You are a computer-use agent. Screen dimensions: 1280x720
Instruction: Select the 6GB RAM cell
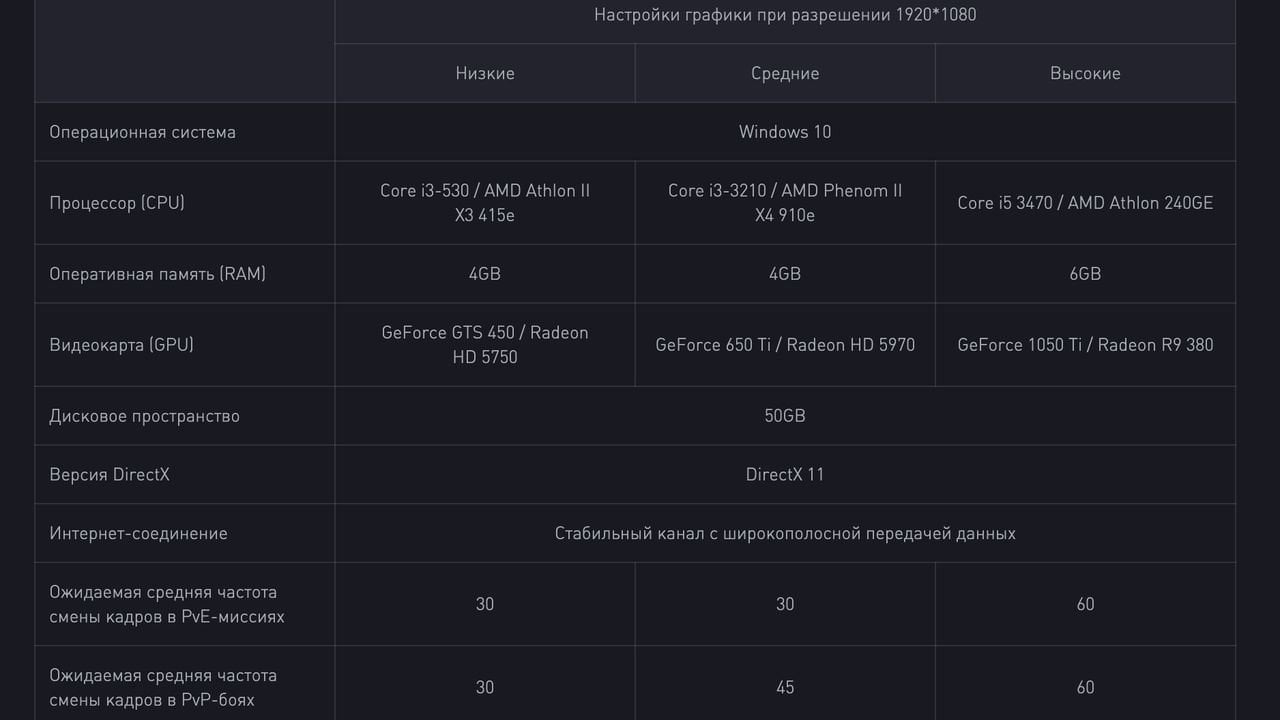coord(1085,274)
